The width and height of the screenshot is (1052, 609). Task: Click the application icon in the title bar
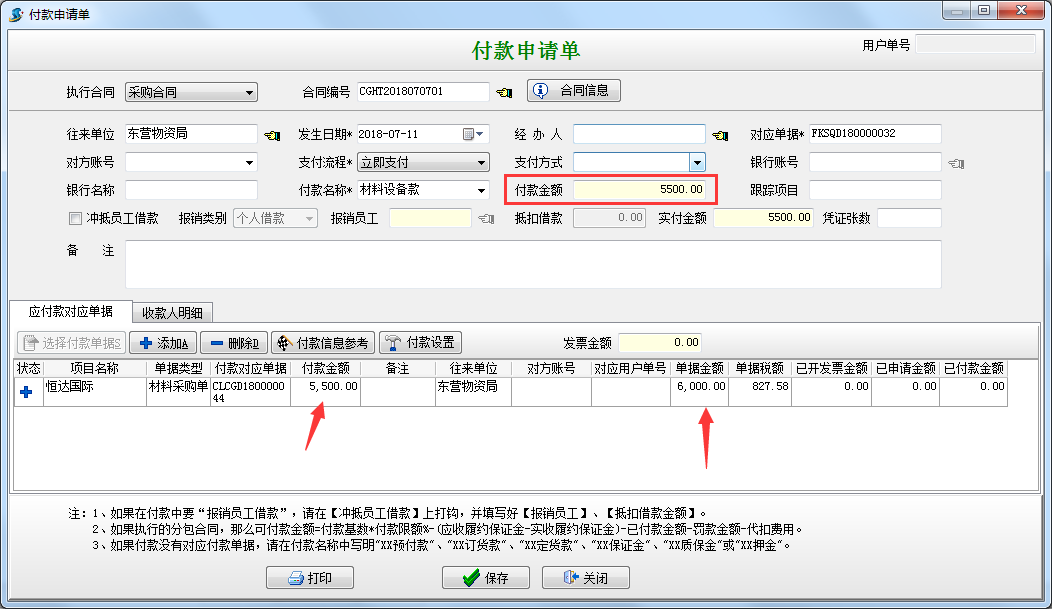15,14
